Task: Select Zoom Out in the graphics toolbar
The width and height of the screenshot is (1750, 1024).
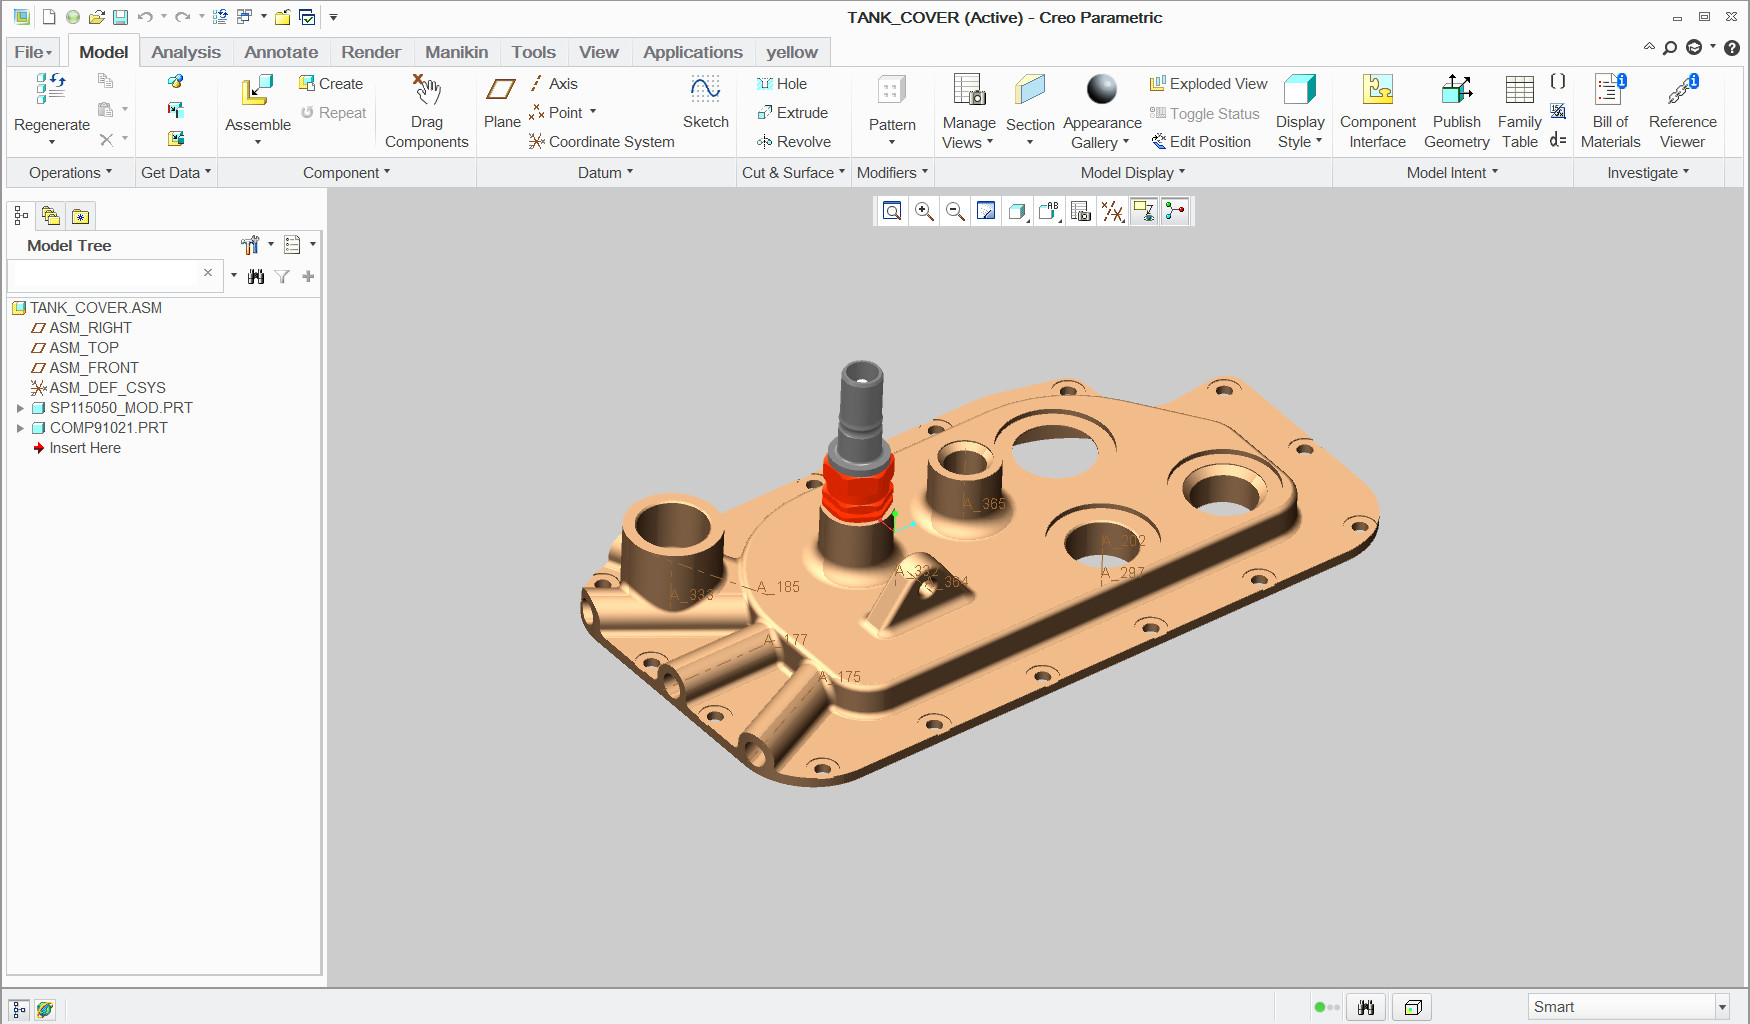Action: click(955, 211)
